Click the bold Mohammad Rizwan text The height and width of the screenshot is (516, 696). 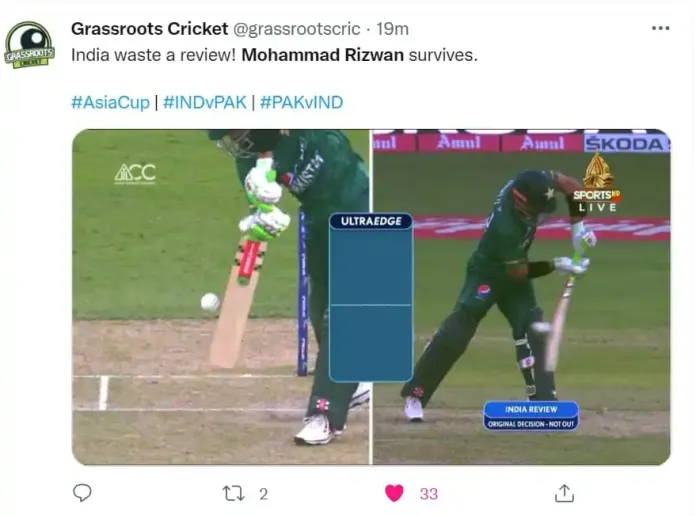pos(323,55)
